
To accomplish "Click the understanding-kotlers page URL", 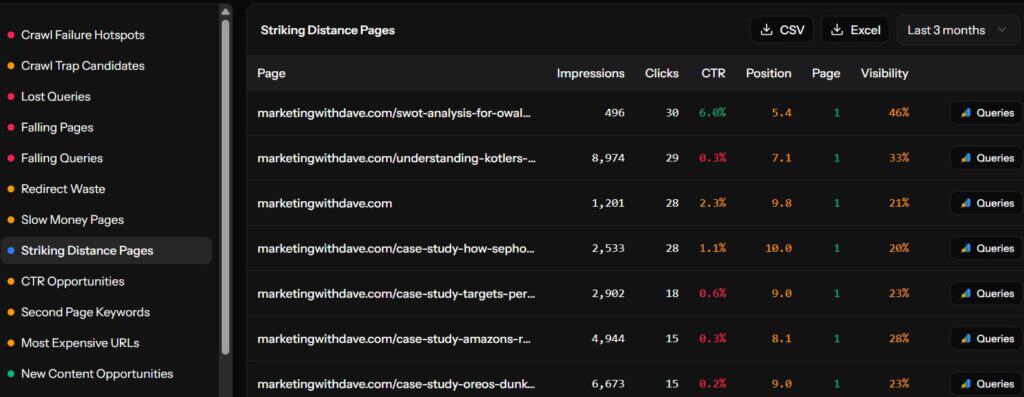I will (x=396, y=158).
